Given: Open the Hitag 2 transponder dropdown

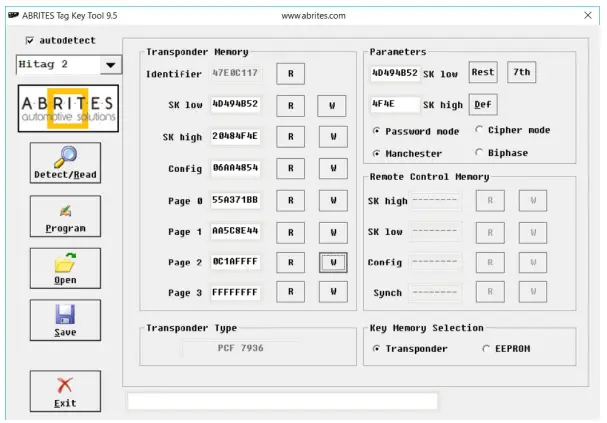Looking at the screenshot, I should (x=110, y=65).
